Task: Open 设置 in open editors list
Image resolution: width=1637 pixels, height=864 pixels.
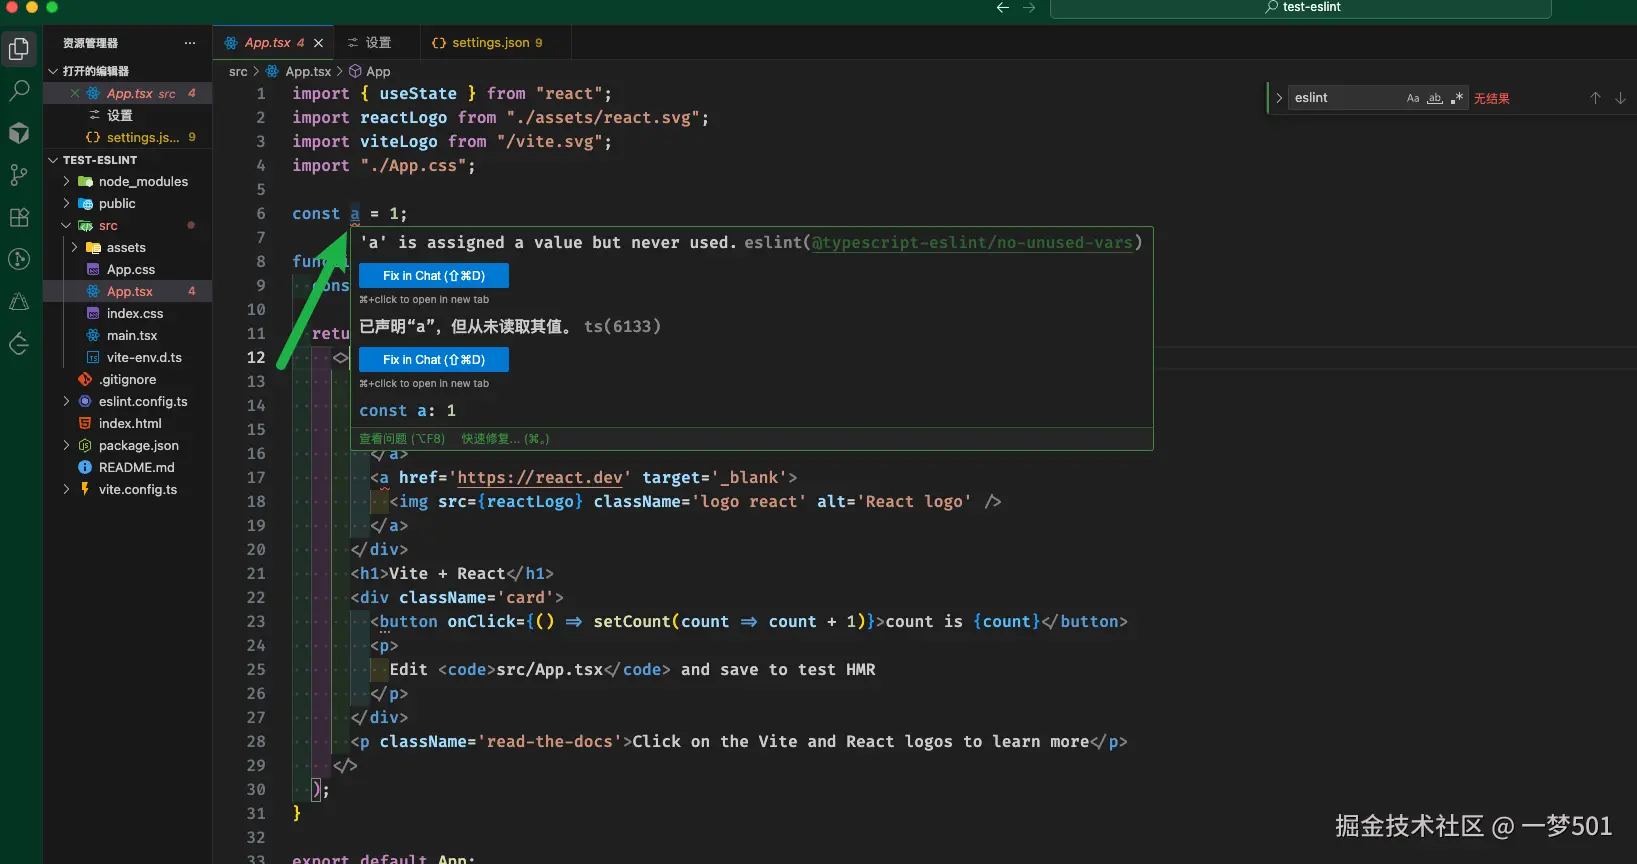Action: pyautogui.click(x=120, y=115)
